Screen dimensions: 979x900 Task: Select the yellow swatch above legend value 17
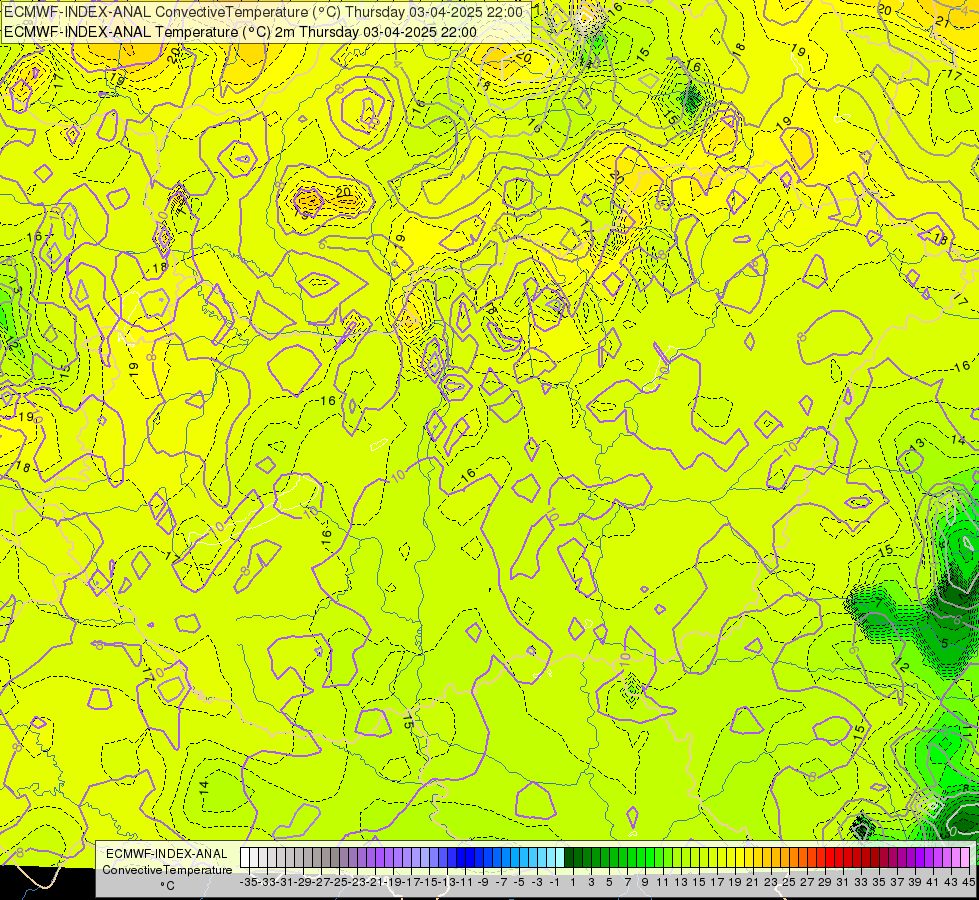(712, 858)
